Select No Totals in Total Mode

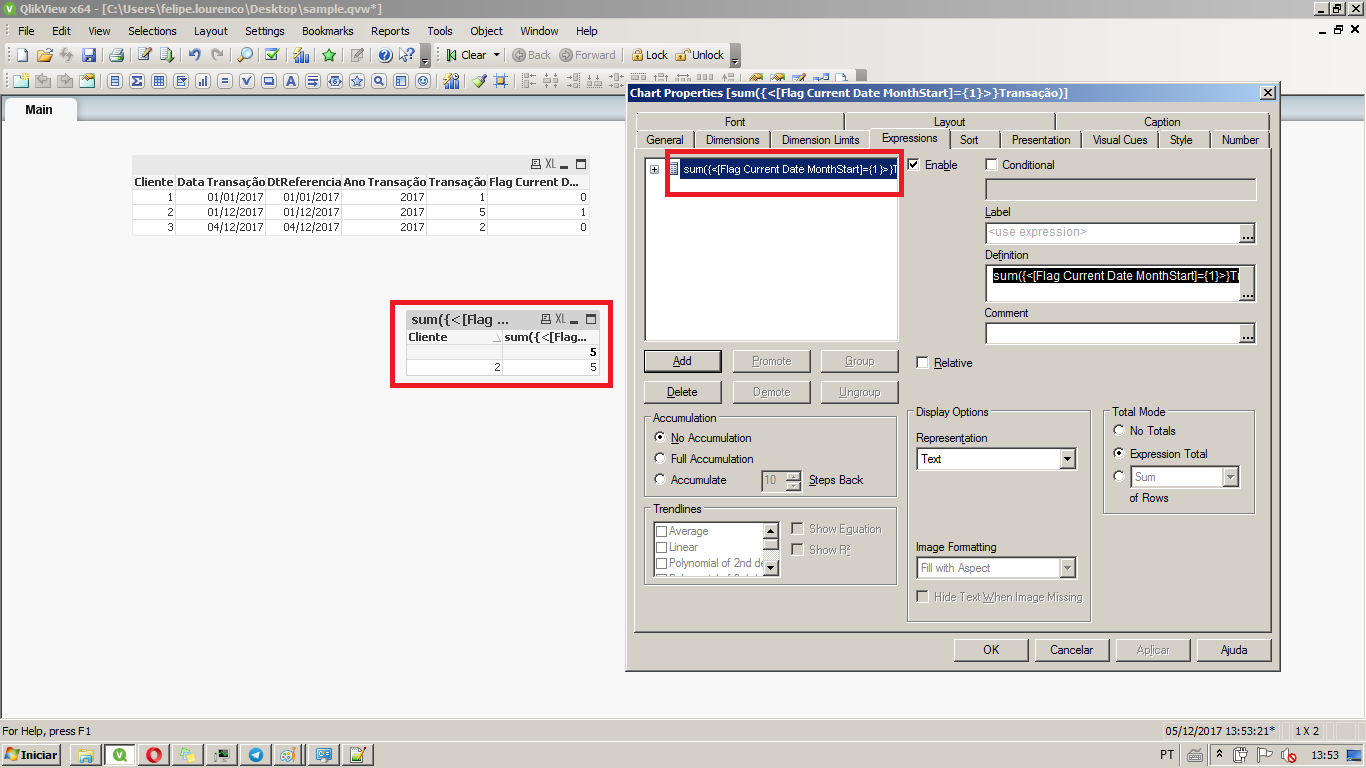click(x=1119, y=431)
